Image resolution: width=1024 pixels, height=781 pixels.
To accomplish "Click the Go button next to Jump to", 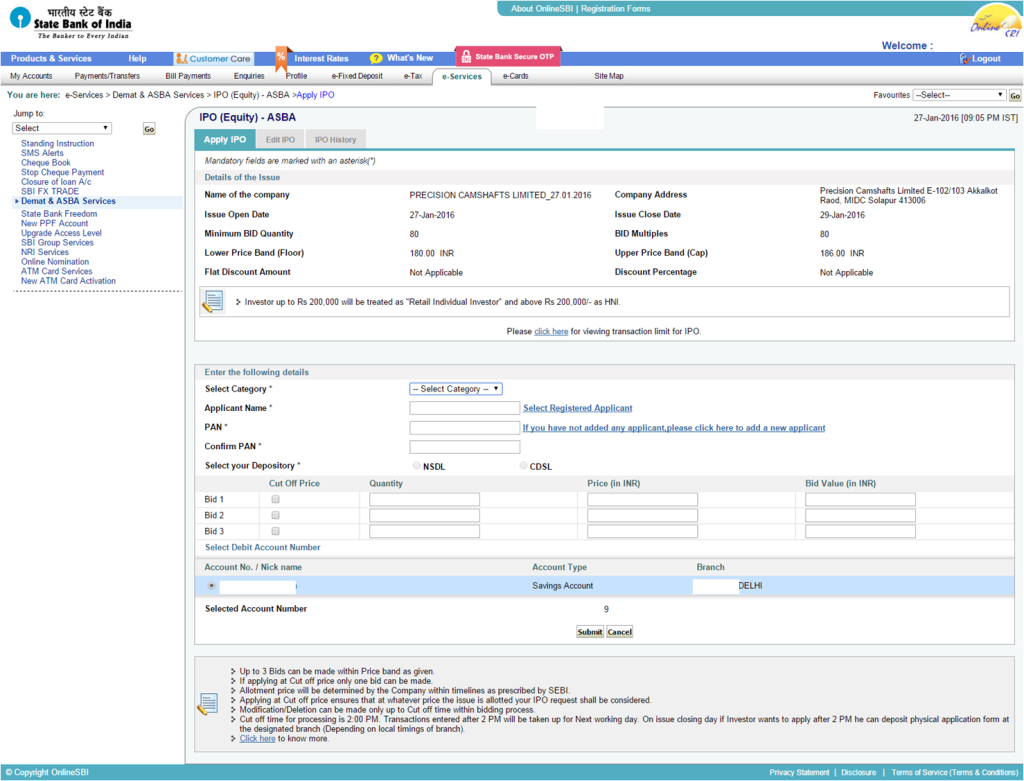I will pos(149,129).
